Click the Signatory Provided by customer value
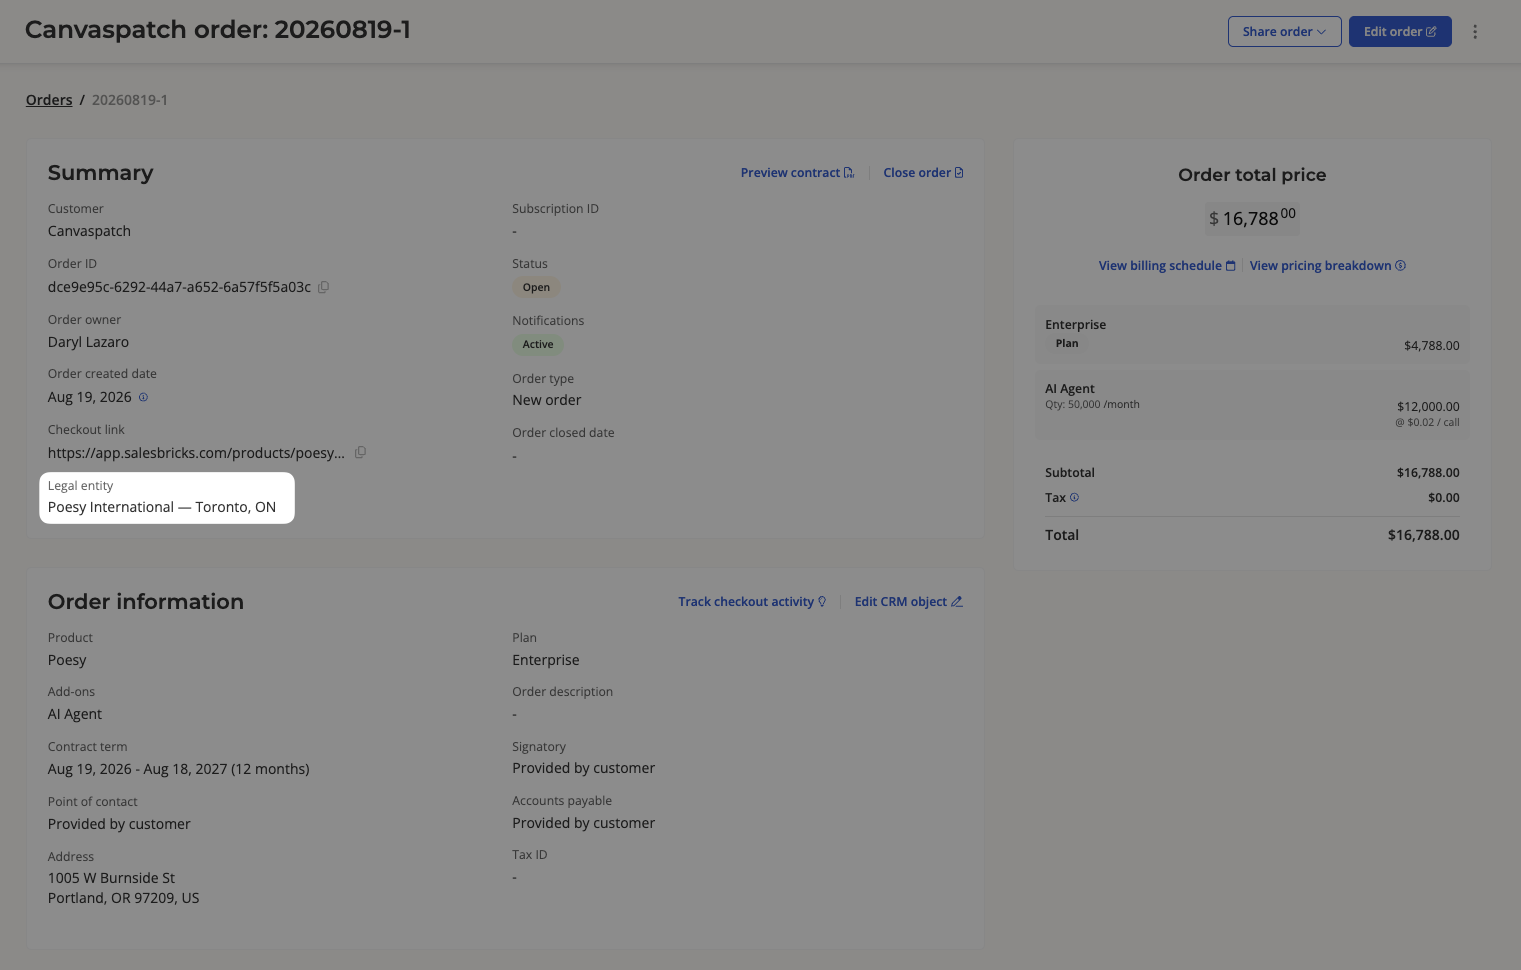1521x970 pixels. tap(584, 768)
